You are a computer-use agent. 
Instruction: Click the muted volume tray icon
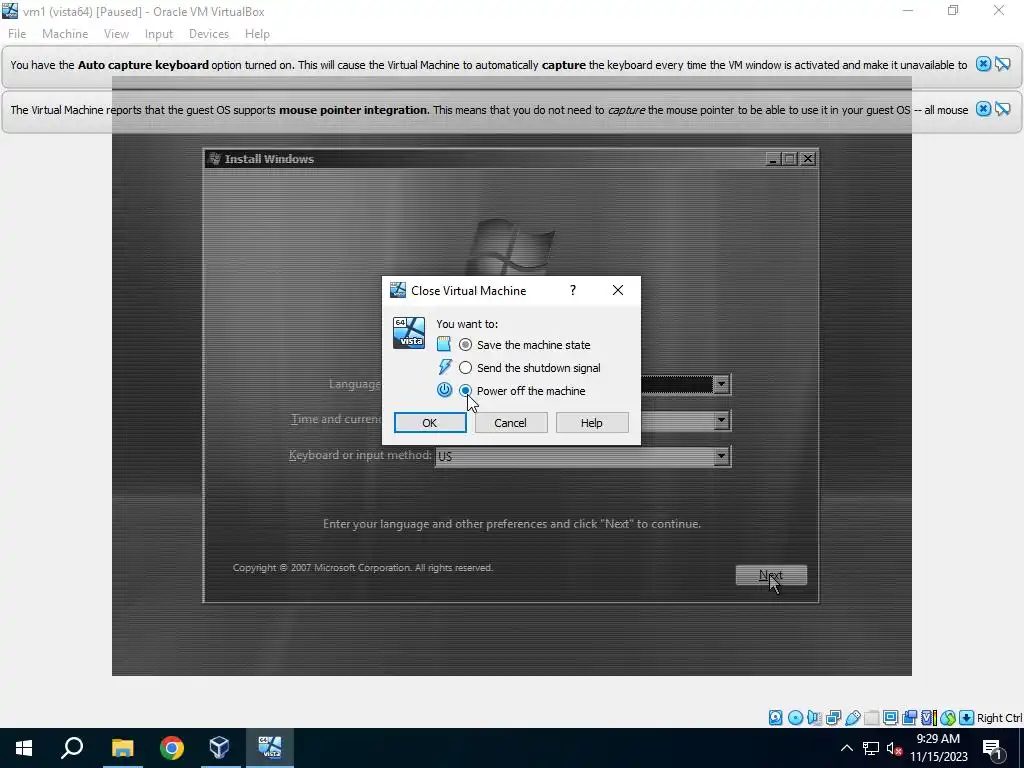(x=893, y=748)
